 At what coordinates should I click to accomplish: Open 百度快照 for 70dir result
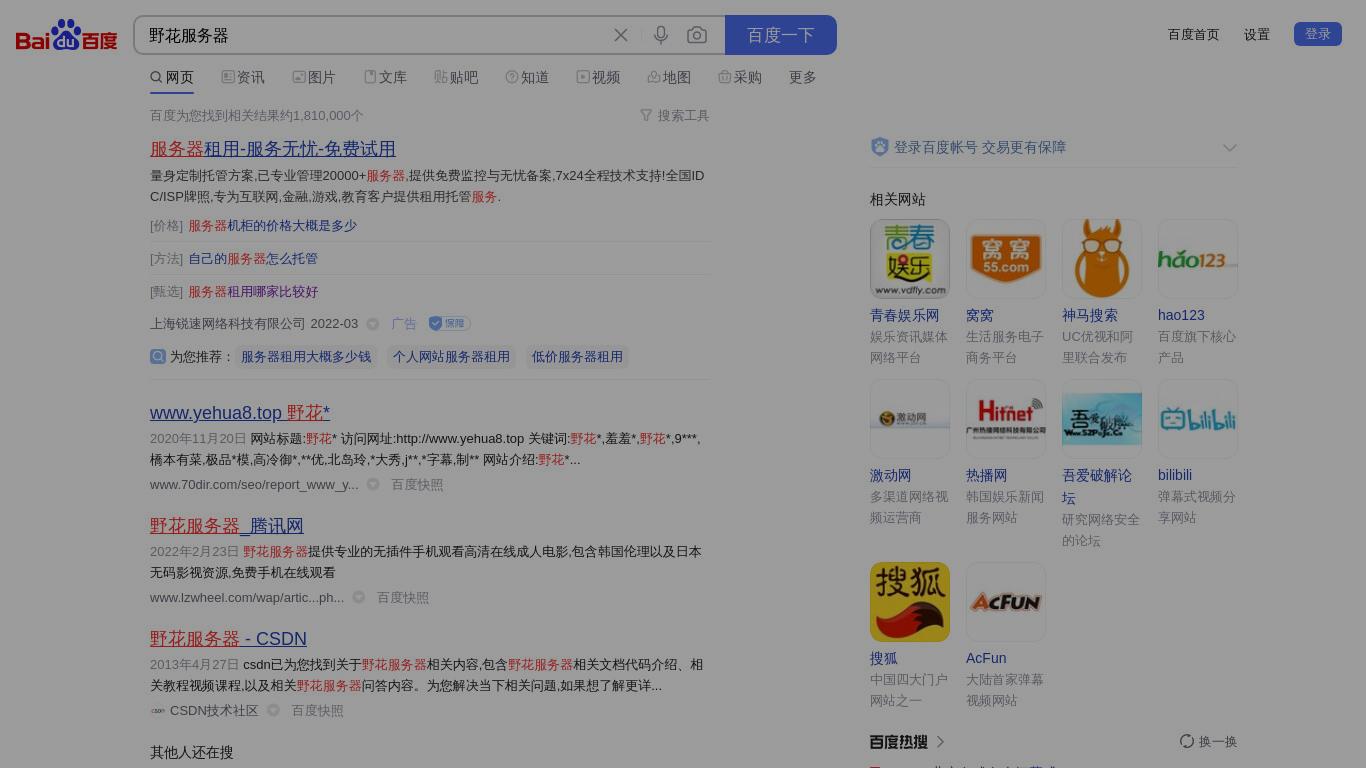pos(417,485)
